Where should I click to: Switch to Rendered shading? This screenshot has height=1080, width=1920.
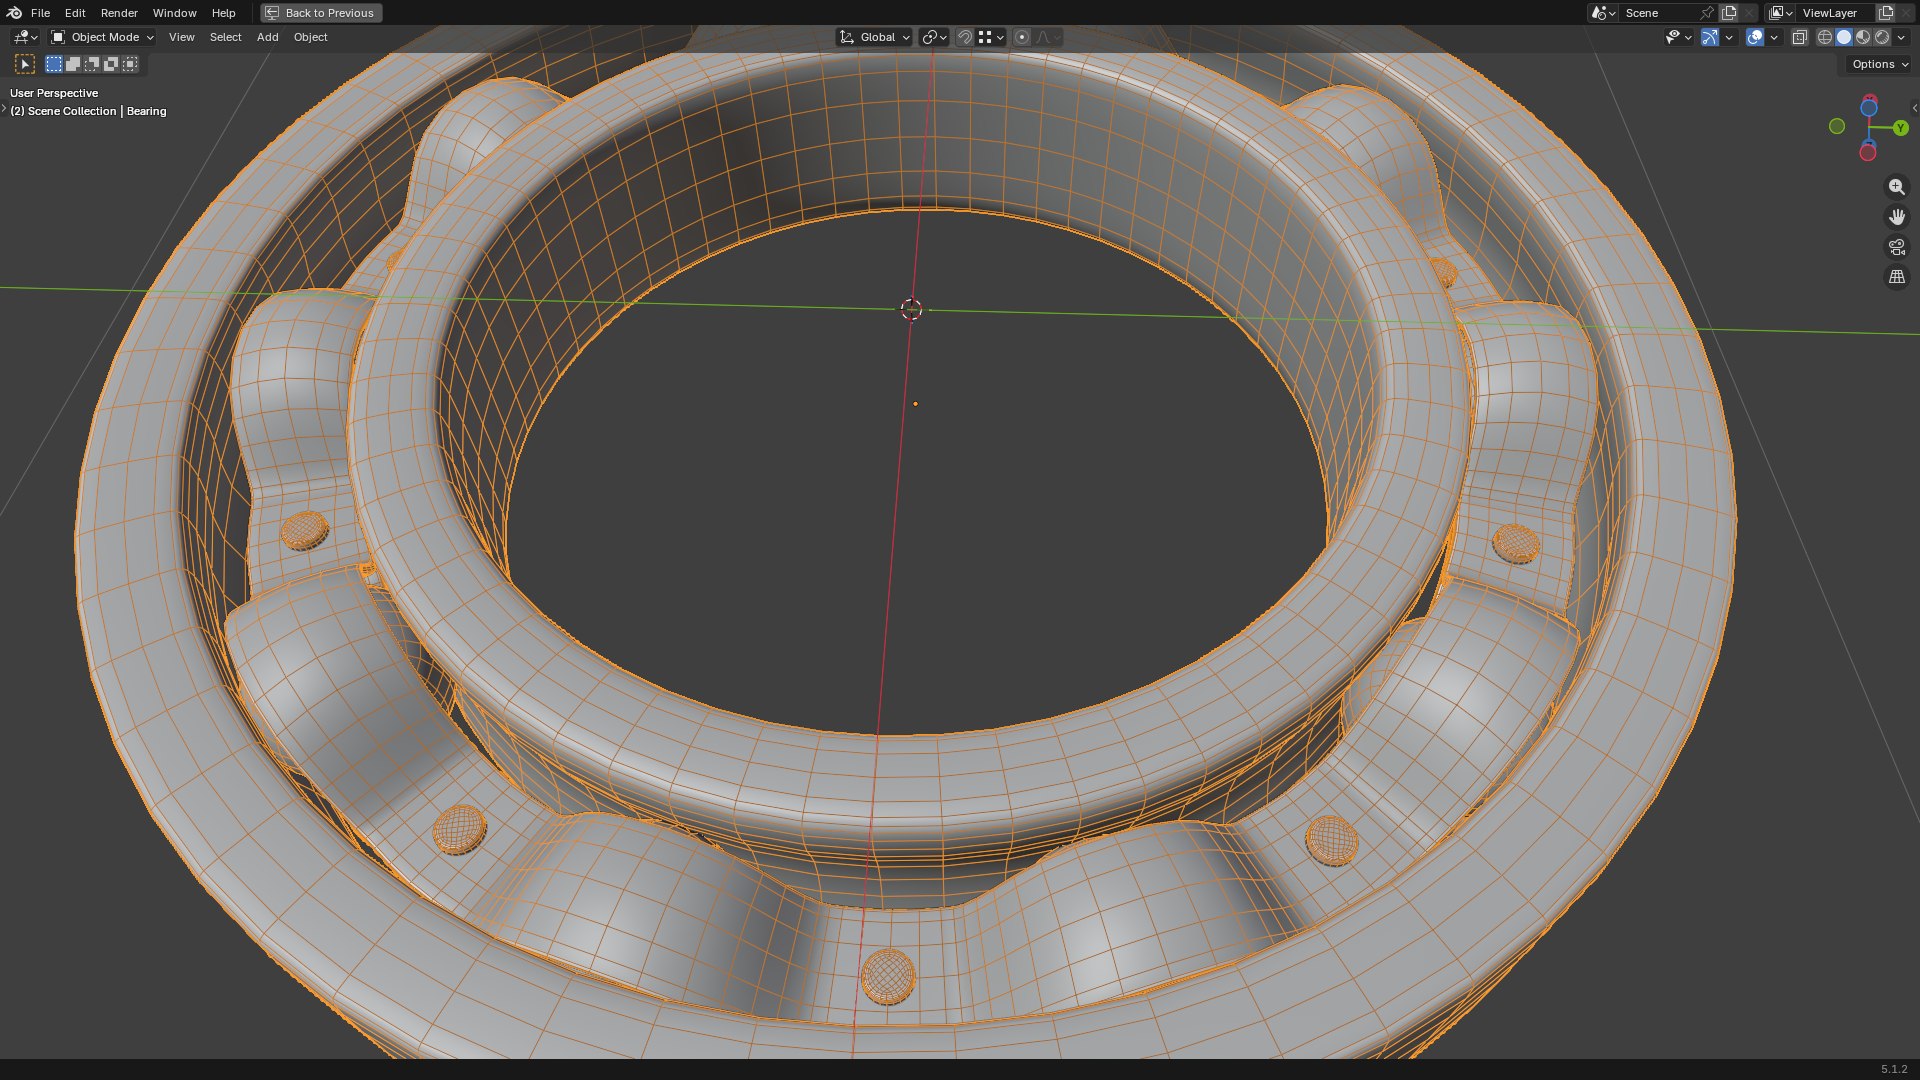click(x=1882, y=37)
